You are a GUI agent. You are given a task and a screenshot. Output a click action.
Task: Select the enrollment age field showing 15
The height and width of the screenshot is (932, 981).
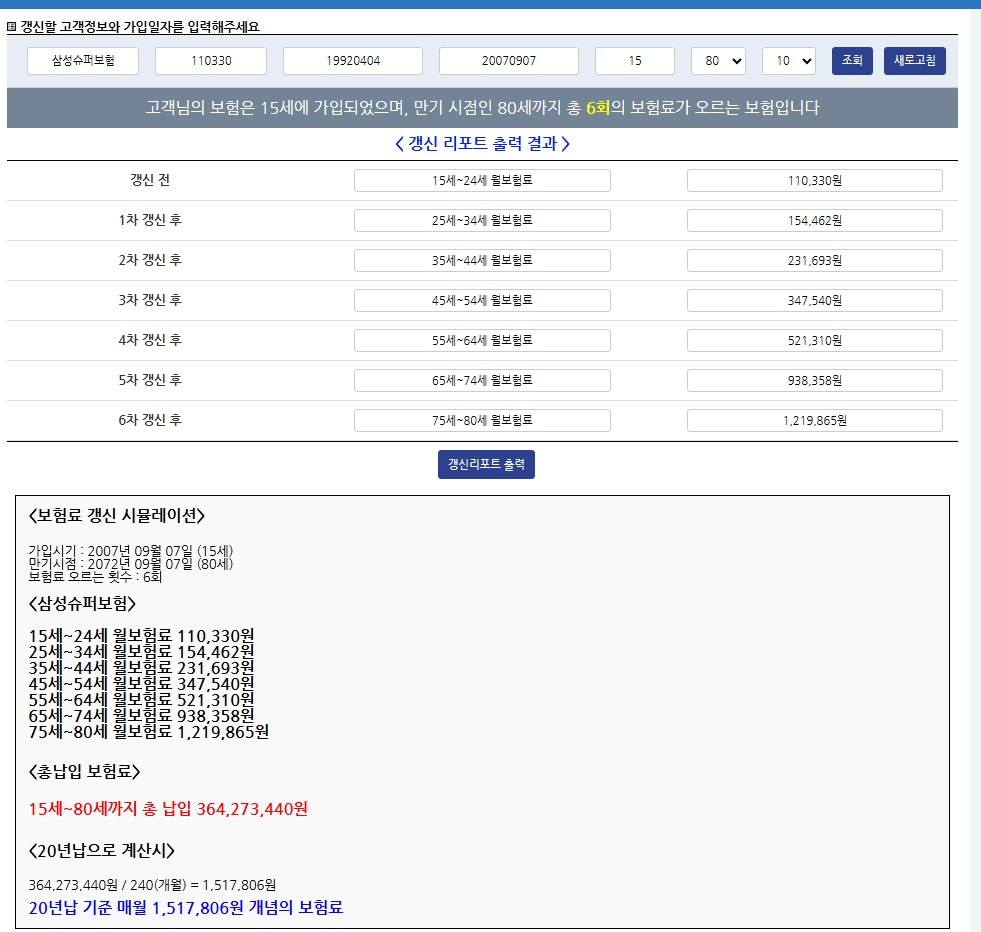click(635, 61)
